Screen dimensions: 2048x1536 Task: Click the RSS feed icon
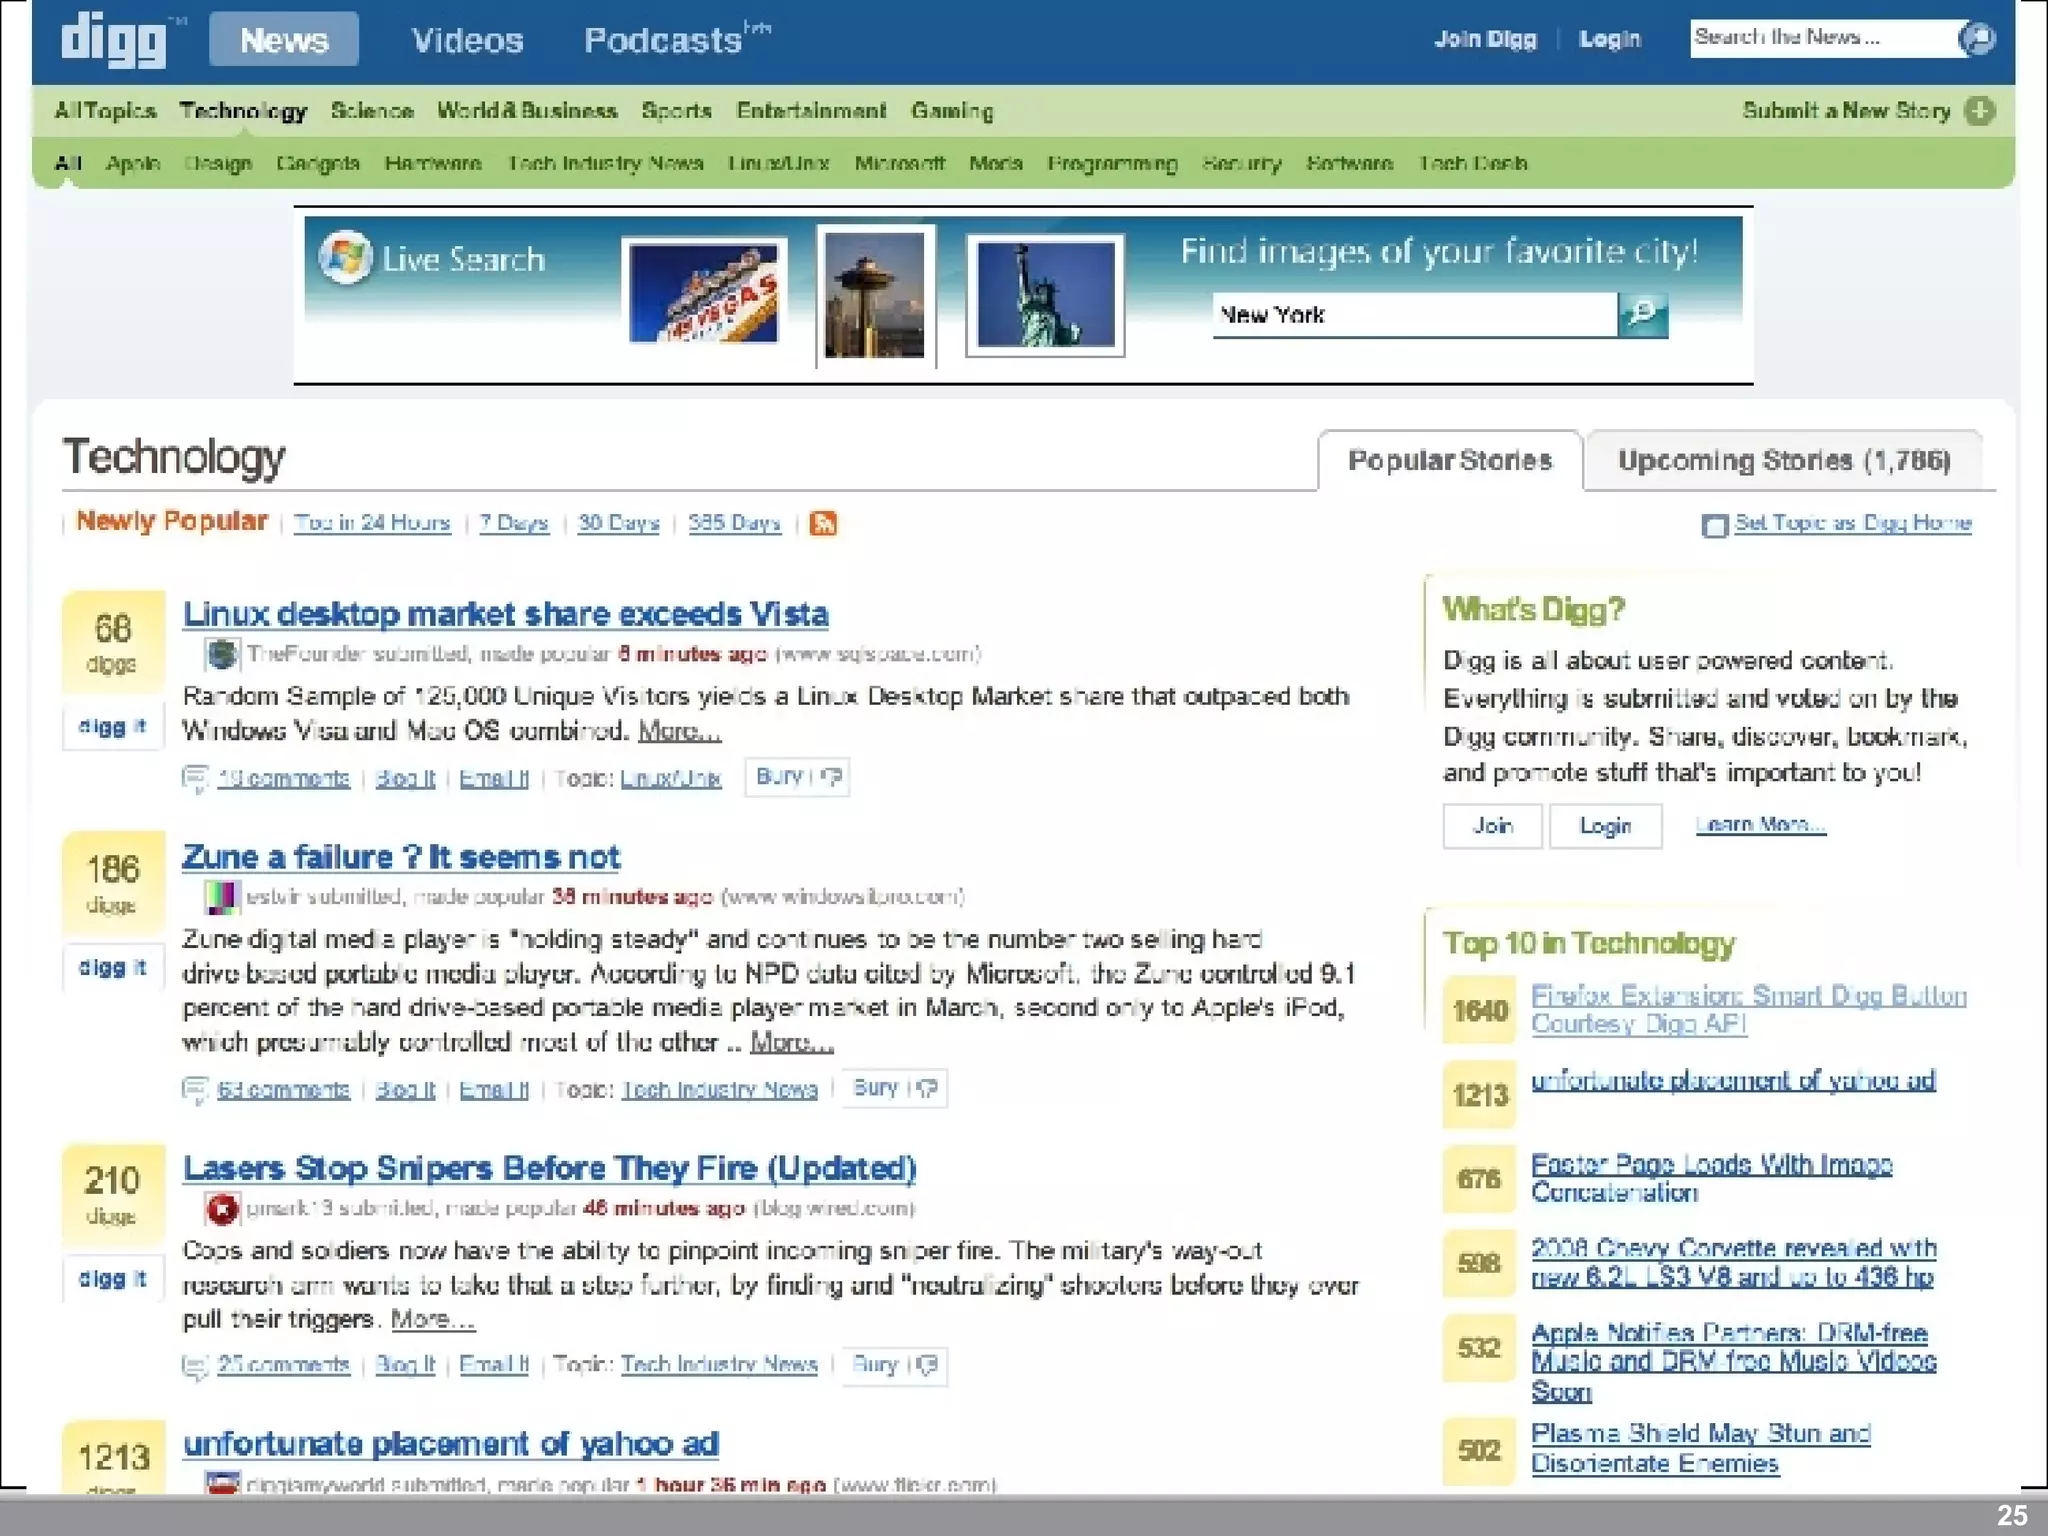[x=823, y=523]
